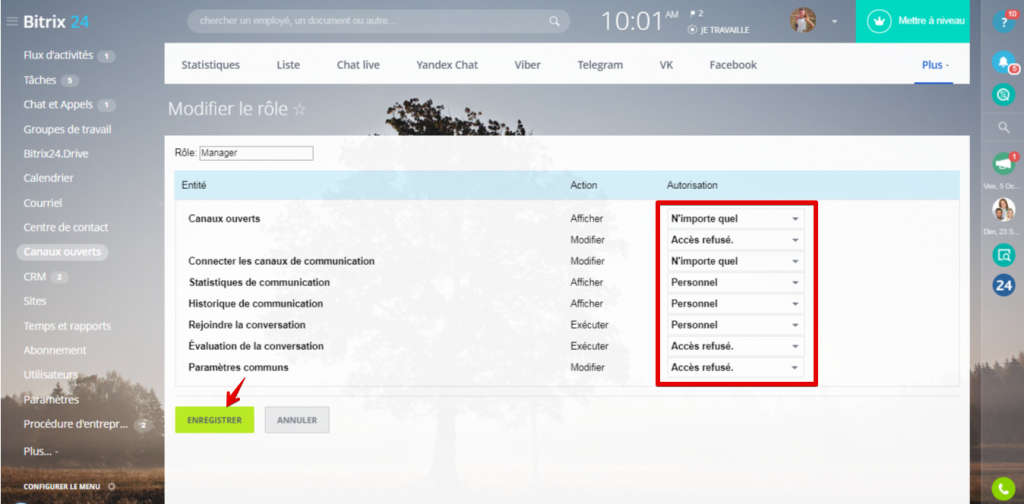
Task: Open Courriel in sidebar
Action: [42, 203]
